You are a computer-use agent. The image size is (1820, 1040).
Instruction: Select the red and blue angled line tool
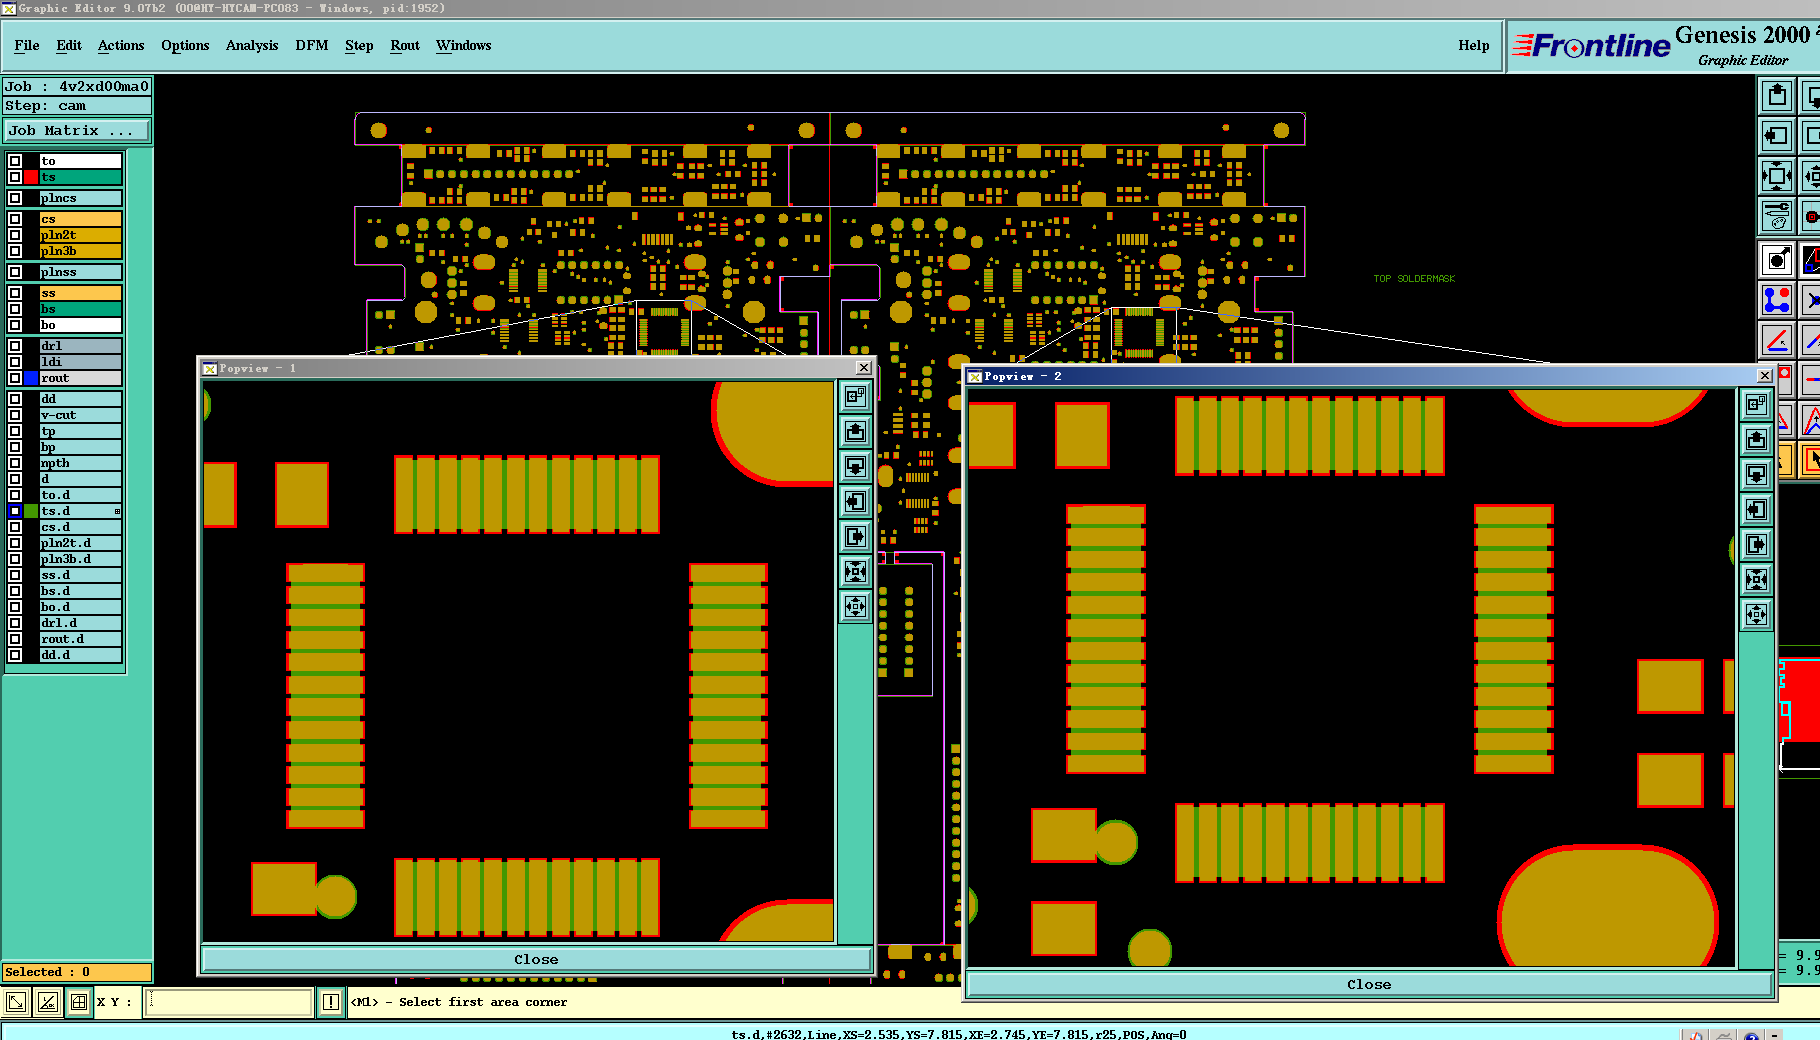click(1777, 340)
